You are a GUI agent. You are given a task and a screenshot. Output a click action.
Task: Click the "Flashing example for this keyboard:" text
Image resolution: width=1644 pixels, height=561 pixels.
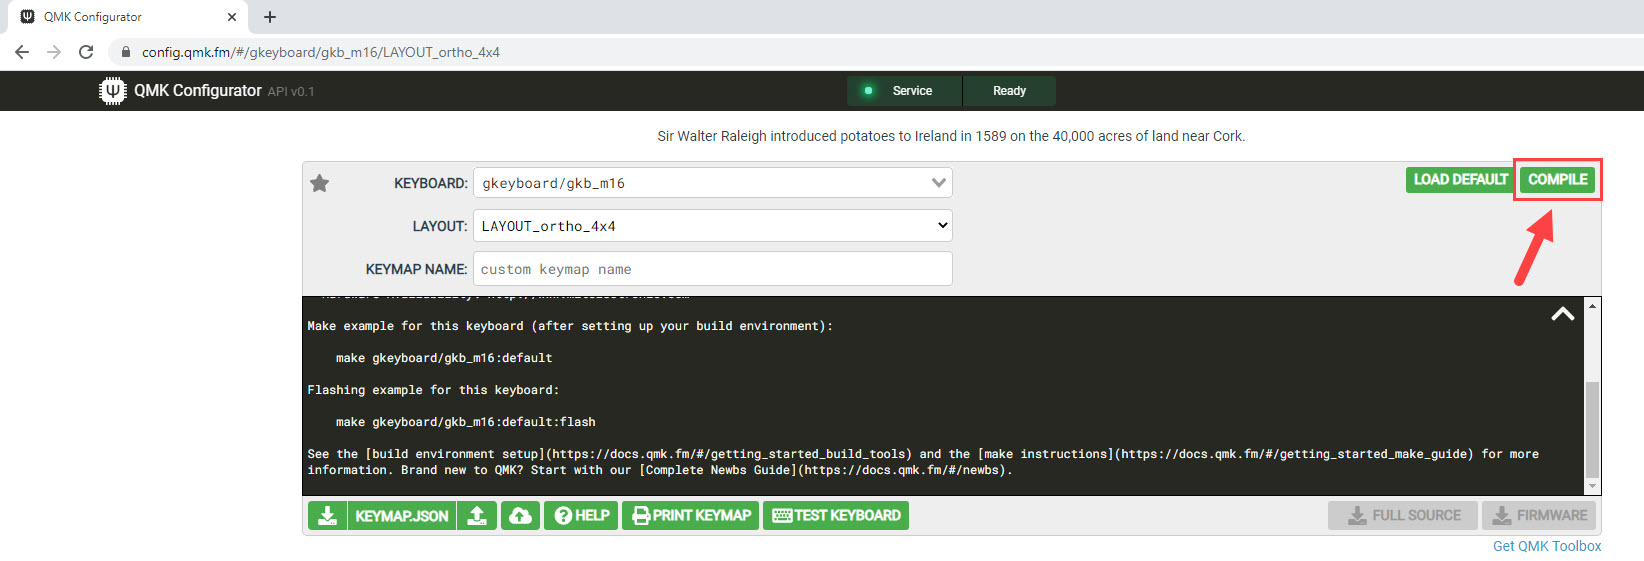[433, 390]
